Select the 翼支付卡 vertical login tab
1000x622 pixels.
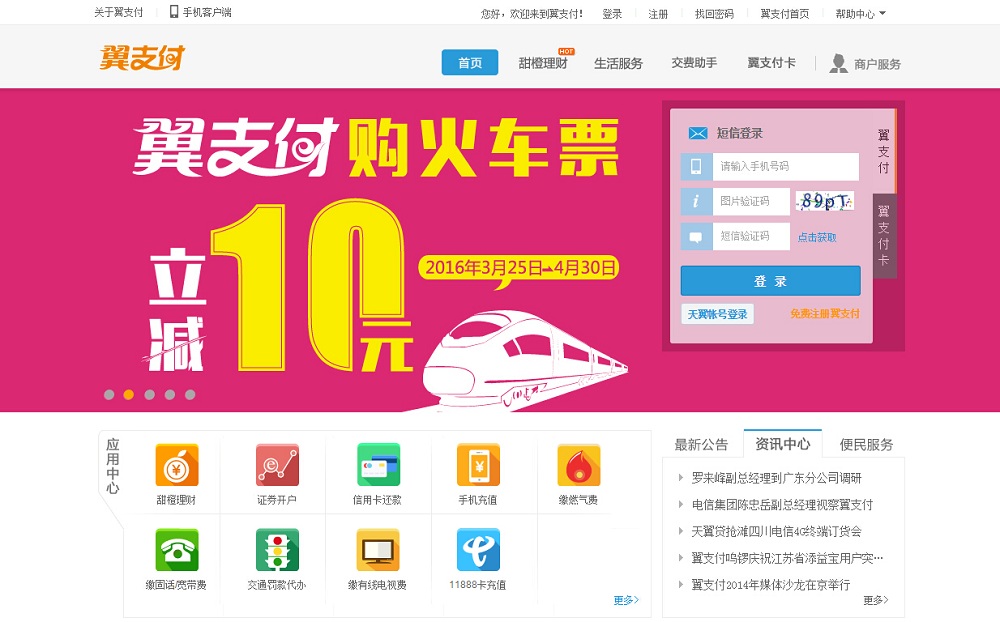coord(884,235)
